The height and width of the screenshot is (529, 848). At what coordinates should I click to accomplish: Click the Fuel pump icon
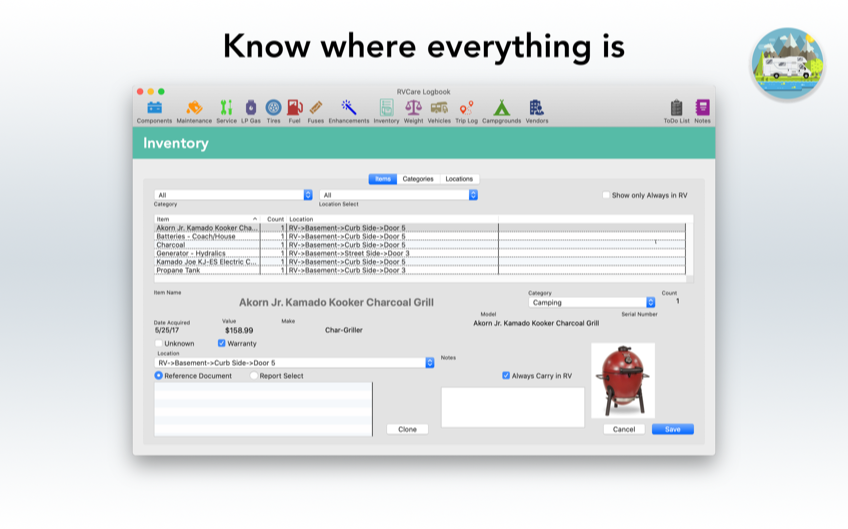(294, 108)
